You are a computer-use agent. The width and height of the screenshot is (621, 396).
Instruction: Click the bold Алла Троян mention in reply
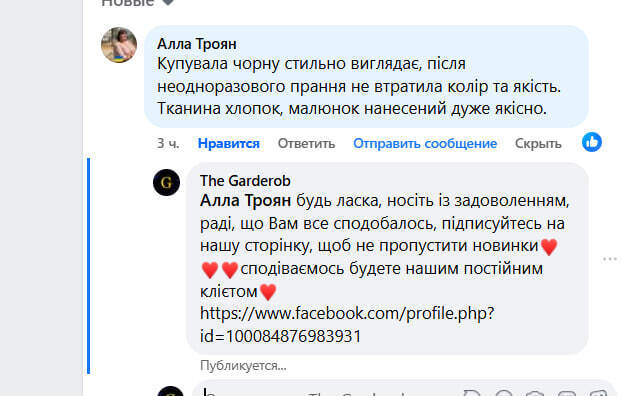coord(246,200)
